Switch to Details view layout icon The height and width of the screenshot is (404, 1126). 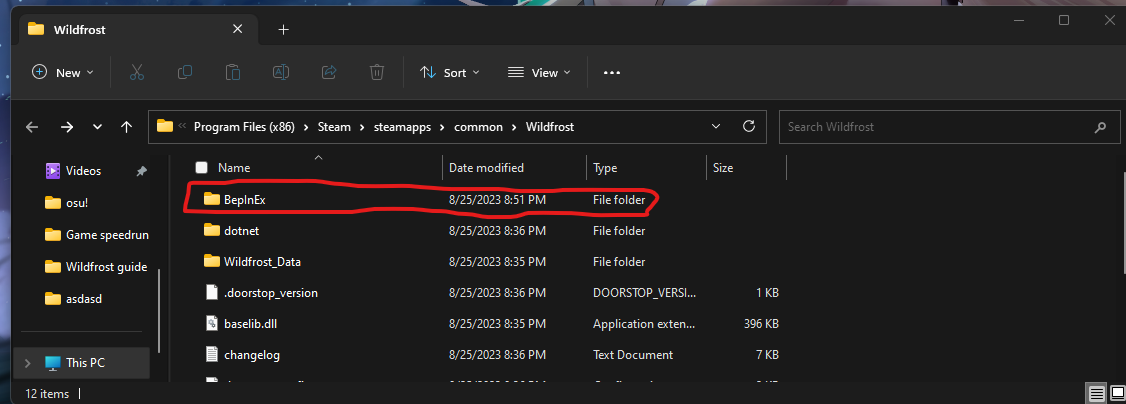pyautogui.click(x=1097, y=393)
